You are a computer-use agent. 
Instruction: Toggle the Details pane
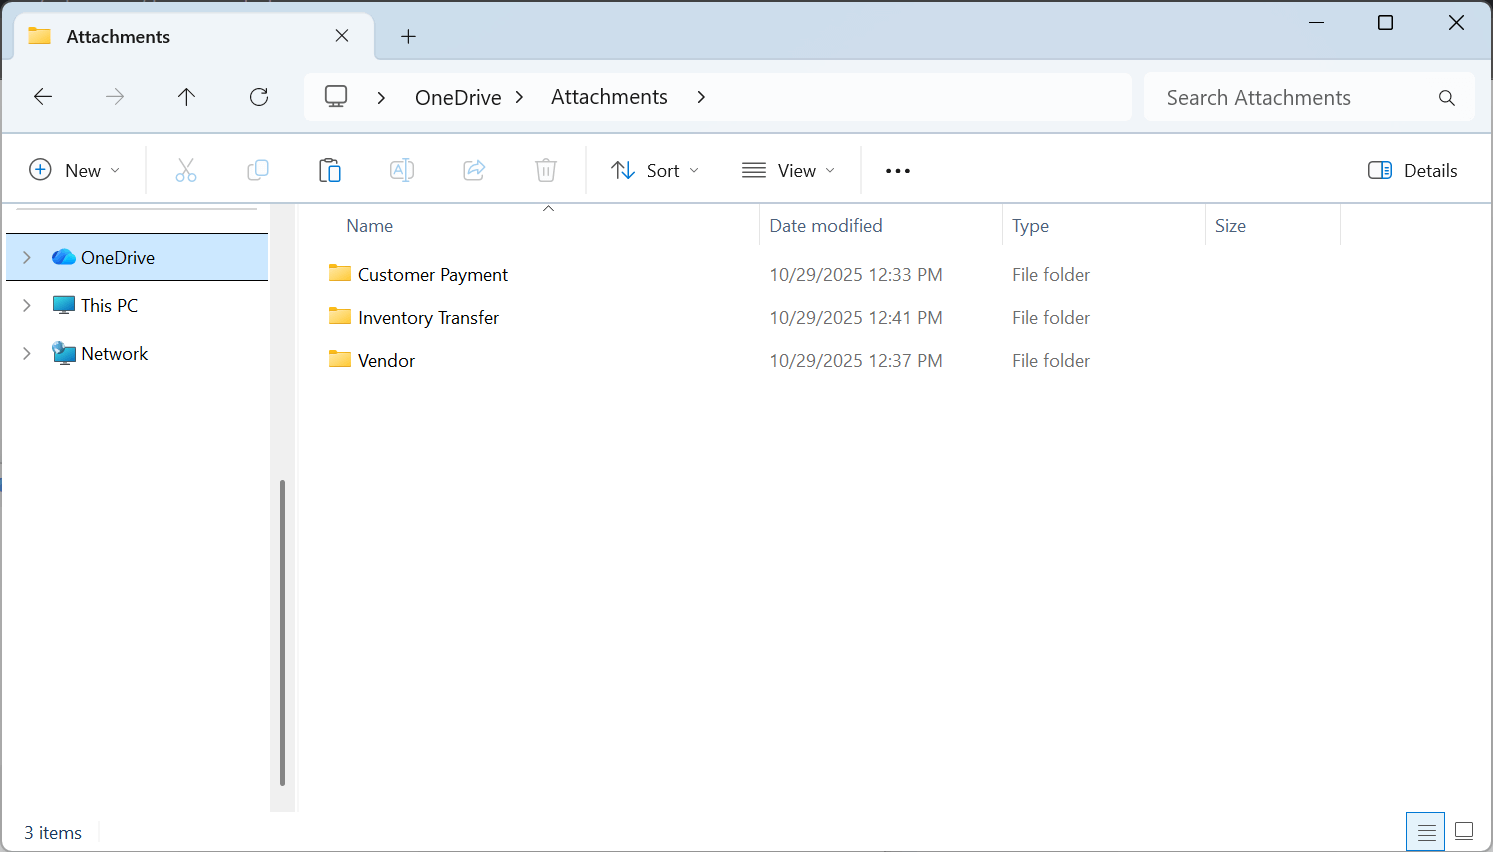1412,170
